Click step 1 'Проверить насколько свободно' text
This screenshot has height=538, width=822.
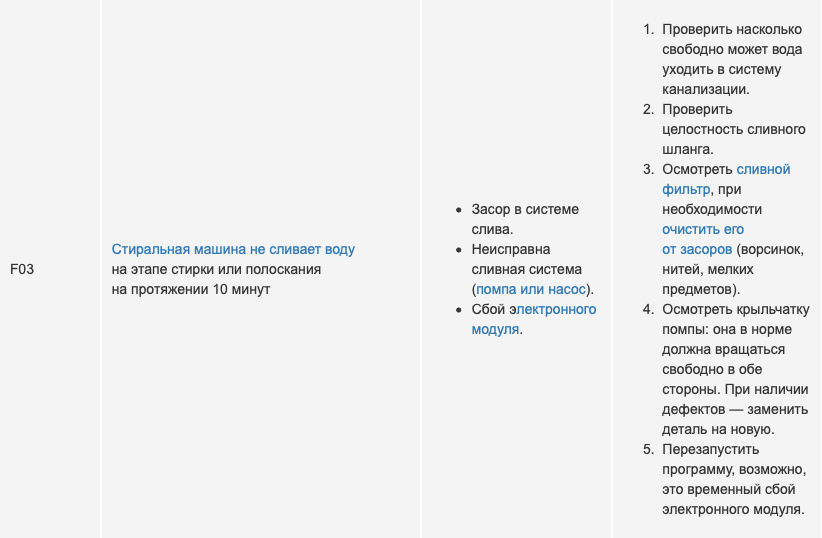[732, 39]
